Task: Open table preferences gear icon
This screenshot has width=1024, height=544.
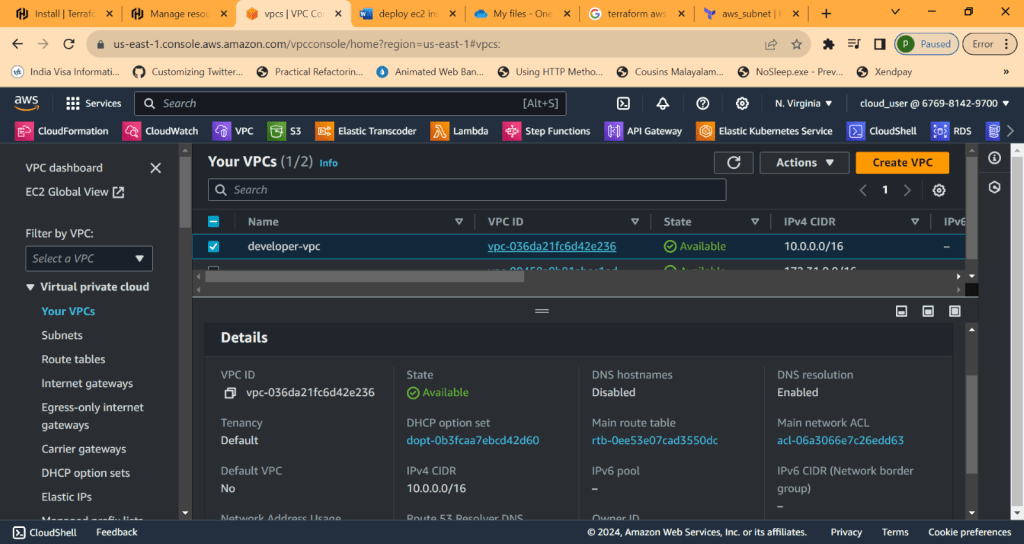Action: pyautogui.click(x=938, y=190)
